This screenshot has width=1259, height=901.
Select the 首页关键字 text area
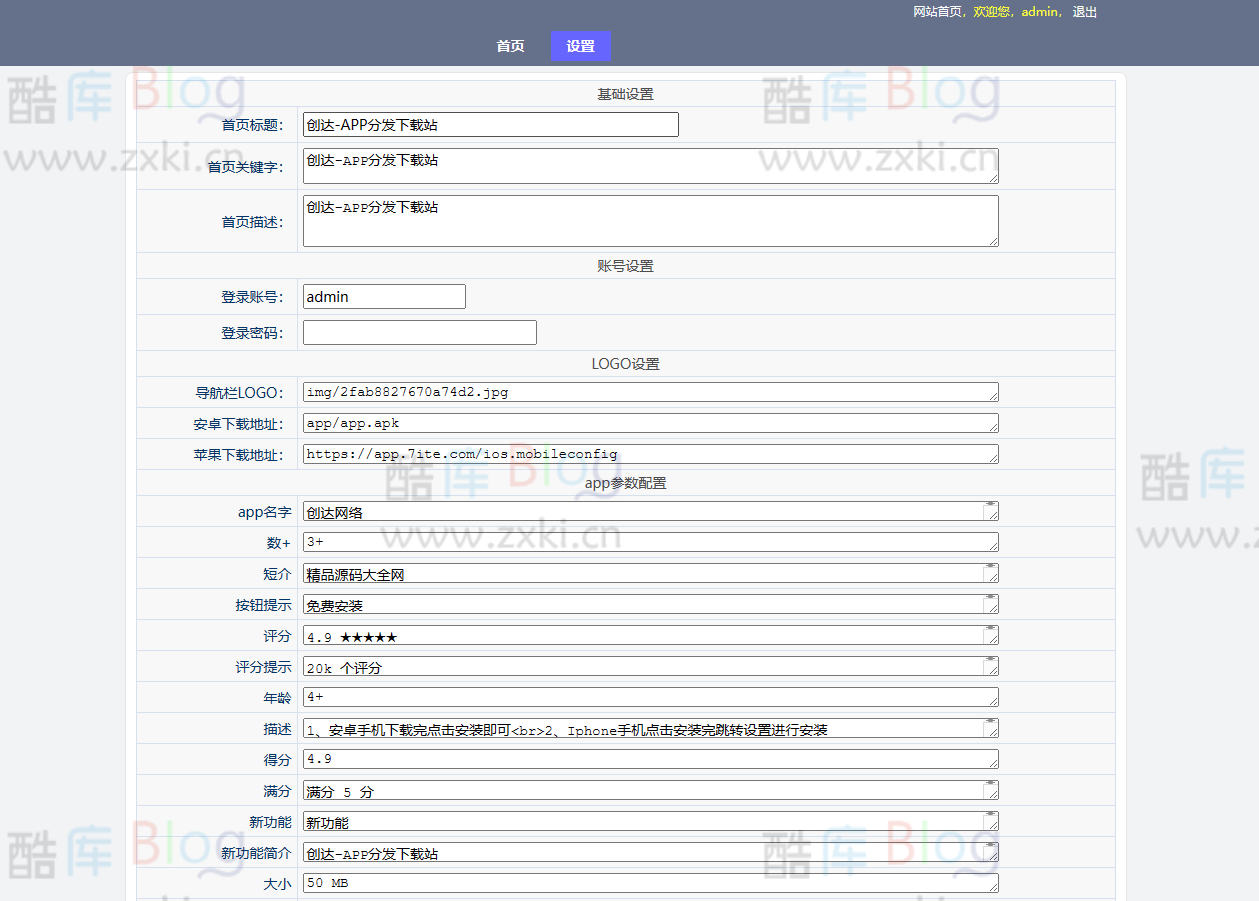650,166
